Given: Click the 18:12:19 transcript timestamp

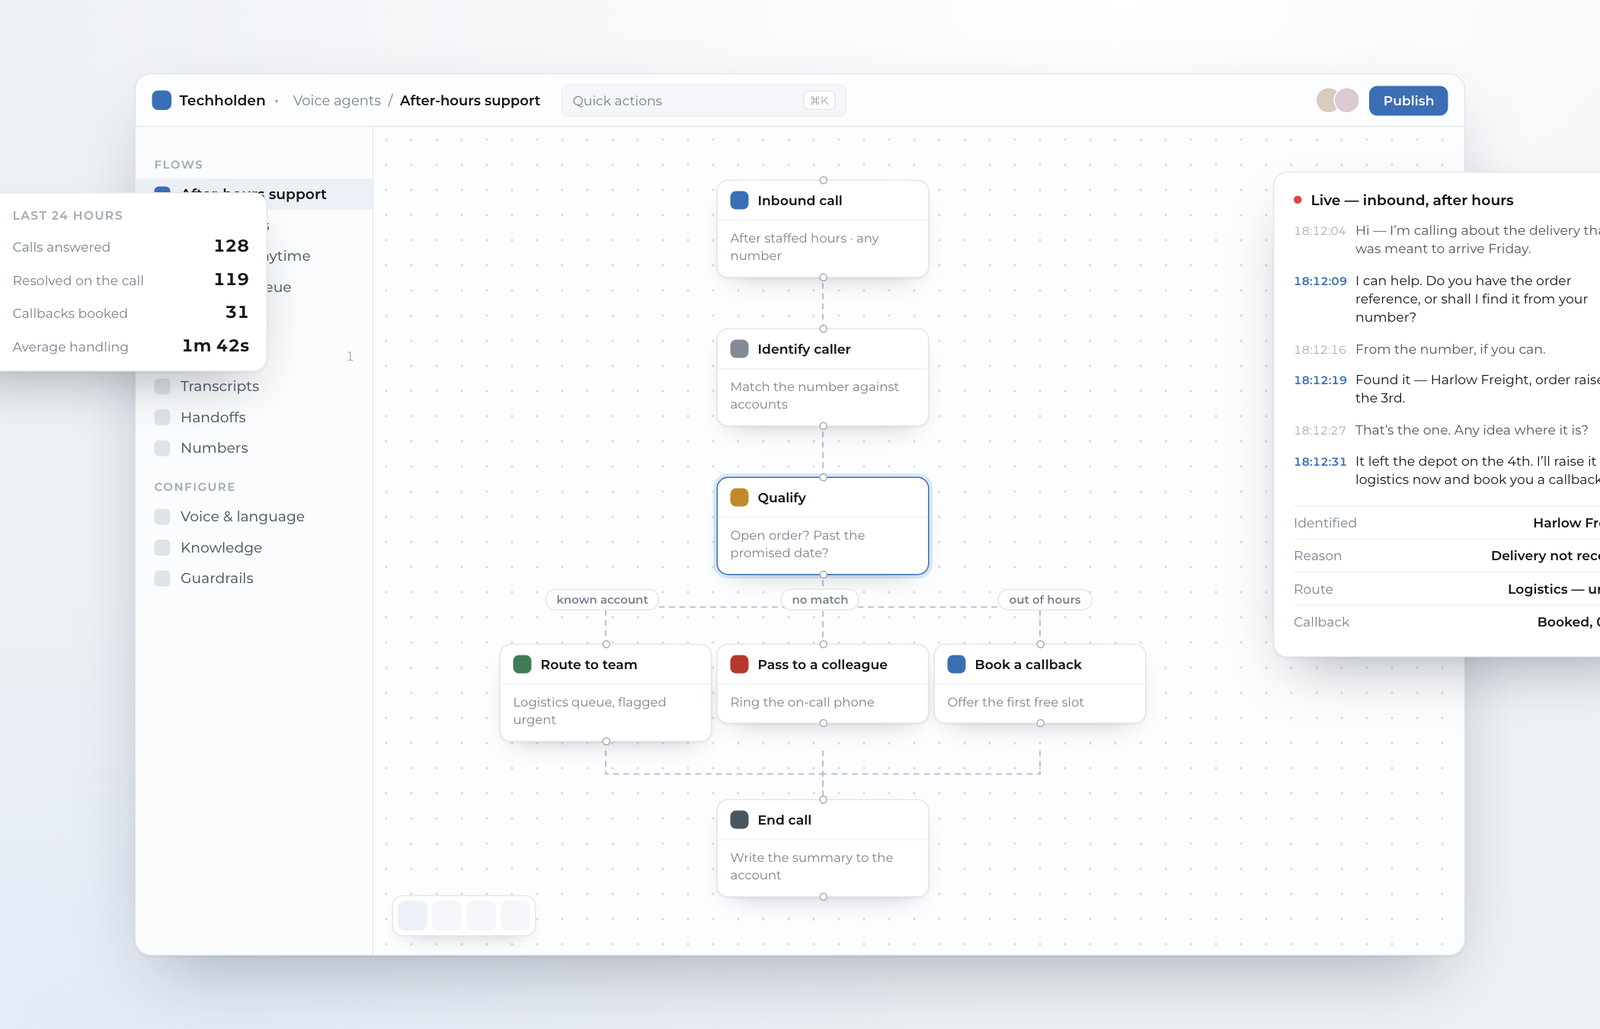Looking at the screenshot, I should tap(1320, 380).
